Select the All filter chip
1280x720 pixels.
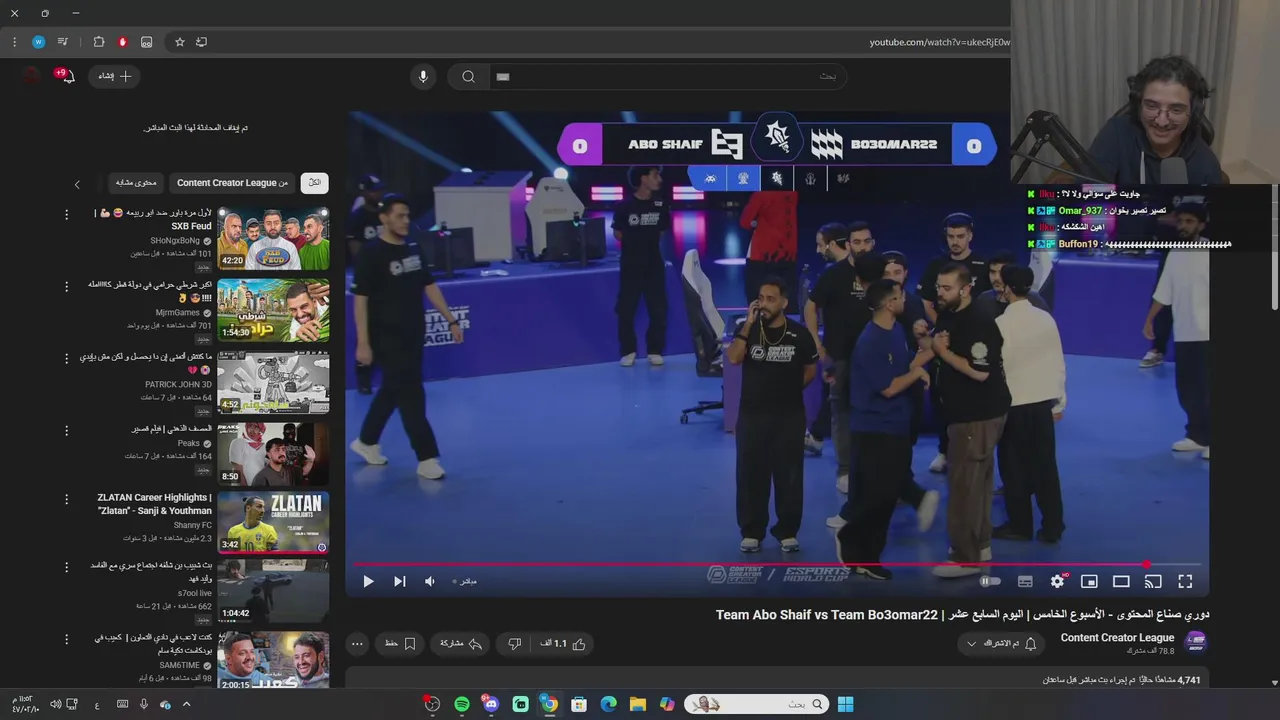point(314,183)
